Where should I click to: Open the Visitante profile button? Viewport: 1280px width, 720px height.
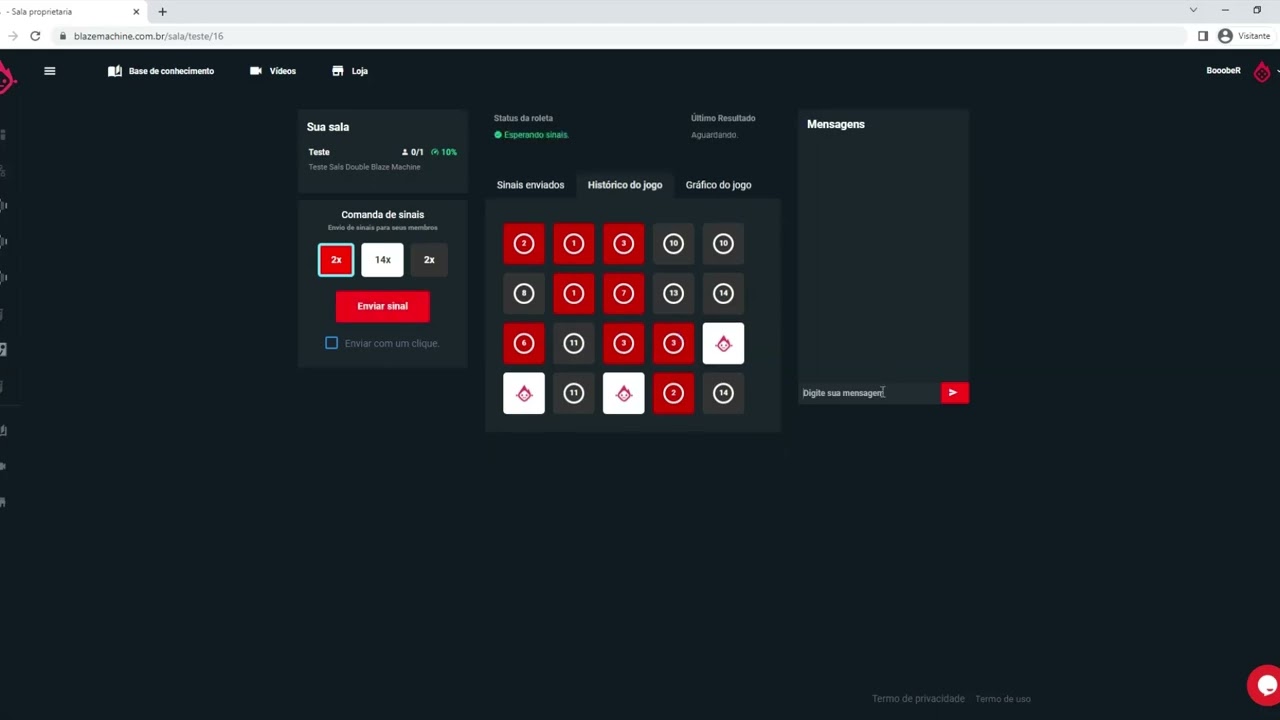1244,36
